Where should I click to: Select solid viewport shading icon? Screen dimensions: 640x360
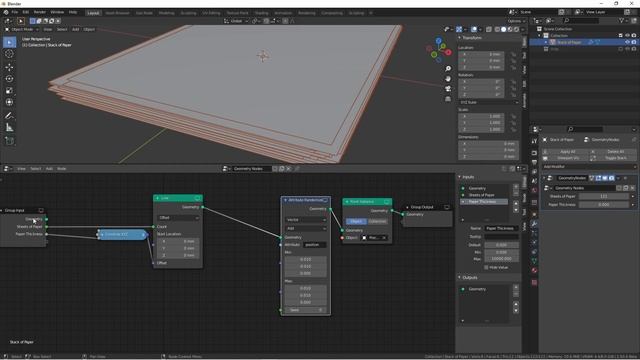point(503,29)
